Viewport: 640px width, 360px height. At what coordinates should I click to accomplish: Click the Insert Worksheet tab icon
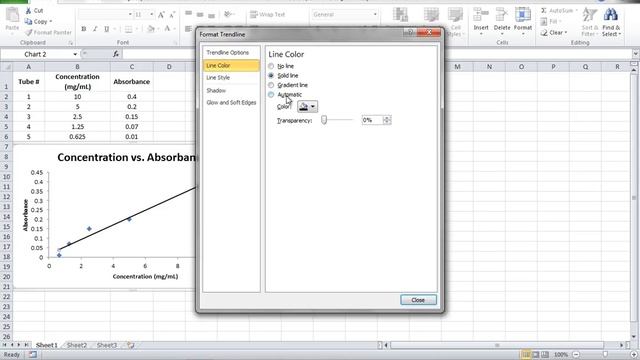point(130,345)
